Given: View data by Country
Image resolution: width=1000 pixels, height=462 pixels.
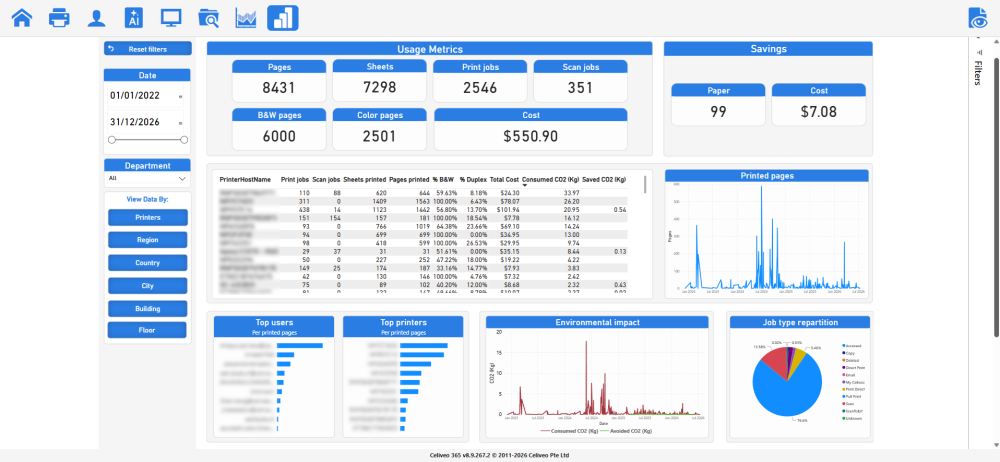Looking at the screenshot, I should click(x=148, y=263).
